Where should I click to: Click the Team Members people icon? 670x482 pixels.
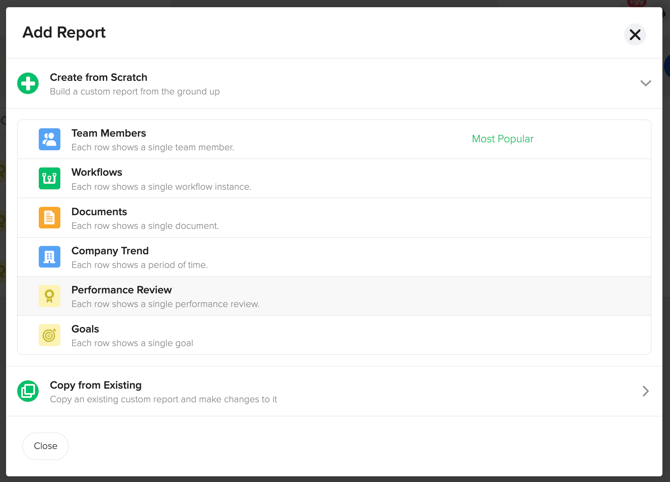coord(49,139)
